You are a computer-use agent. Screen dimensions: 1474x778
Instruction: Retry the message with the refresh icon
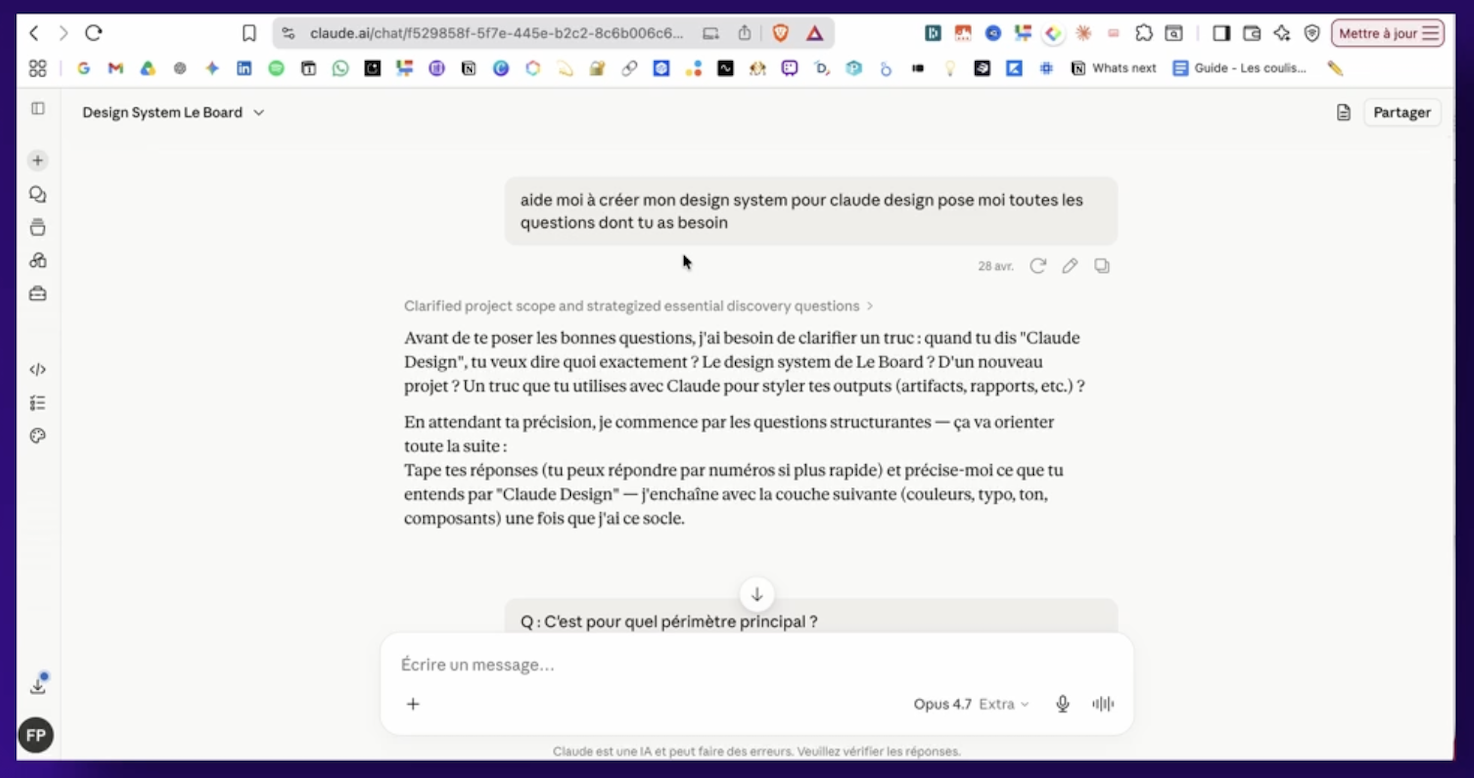tap(1038, 266)
